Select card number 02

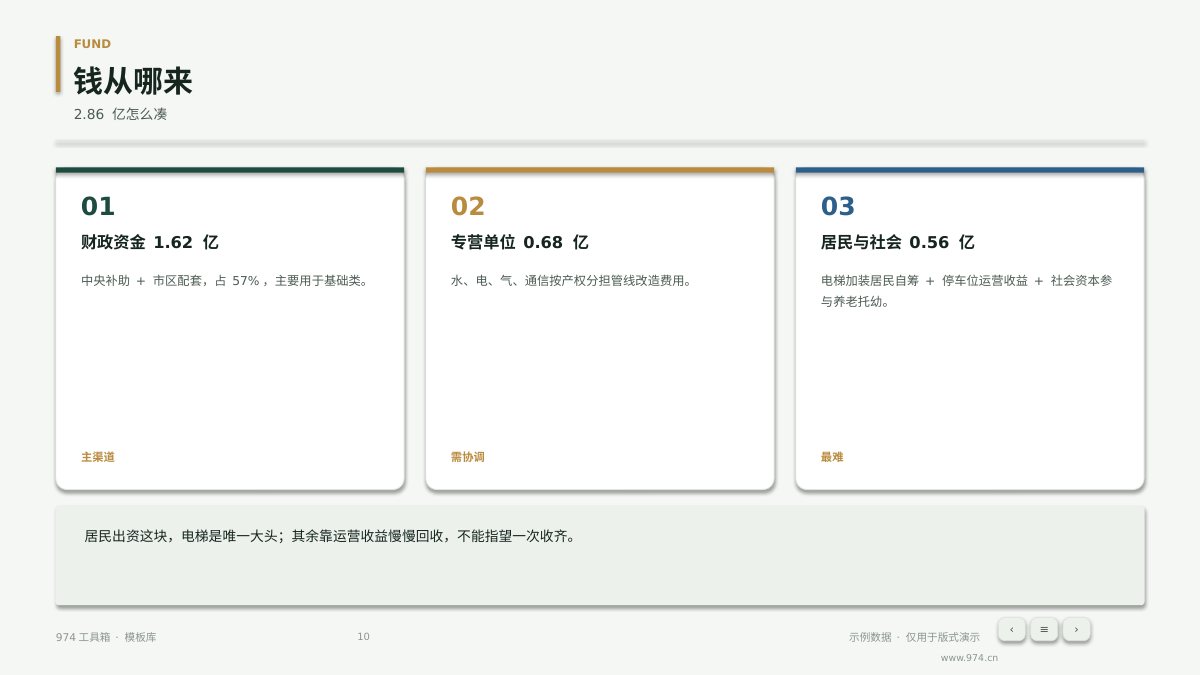click(x=468, y=206)
